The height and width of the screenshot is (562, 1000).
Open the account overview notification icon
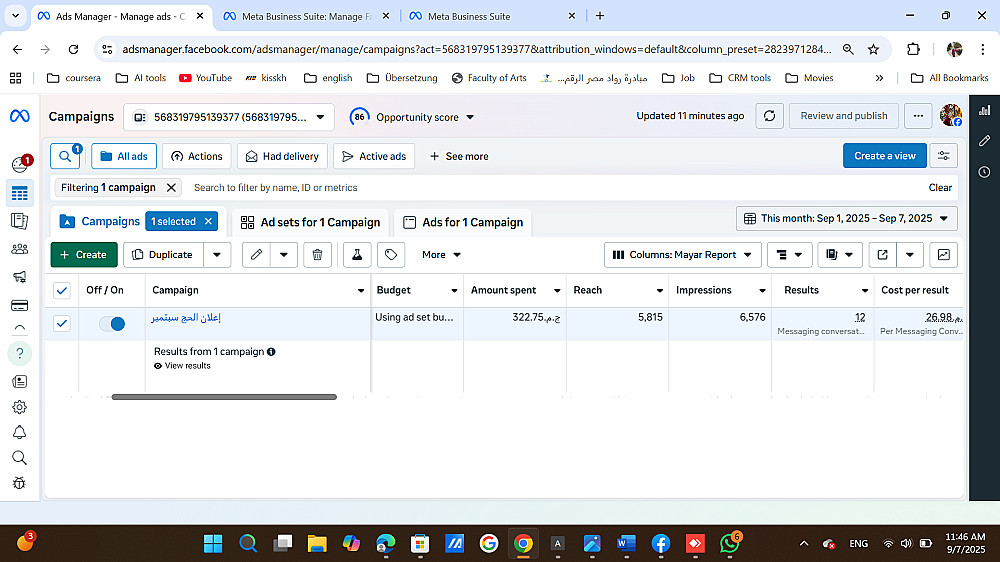coord(20,165)
